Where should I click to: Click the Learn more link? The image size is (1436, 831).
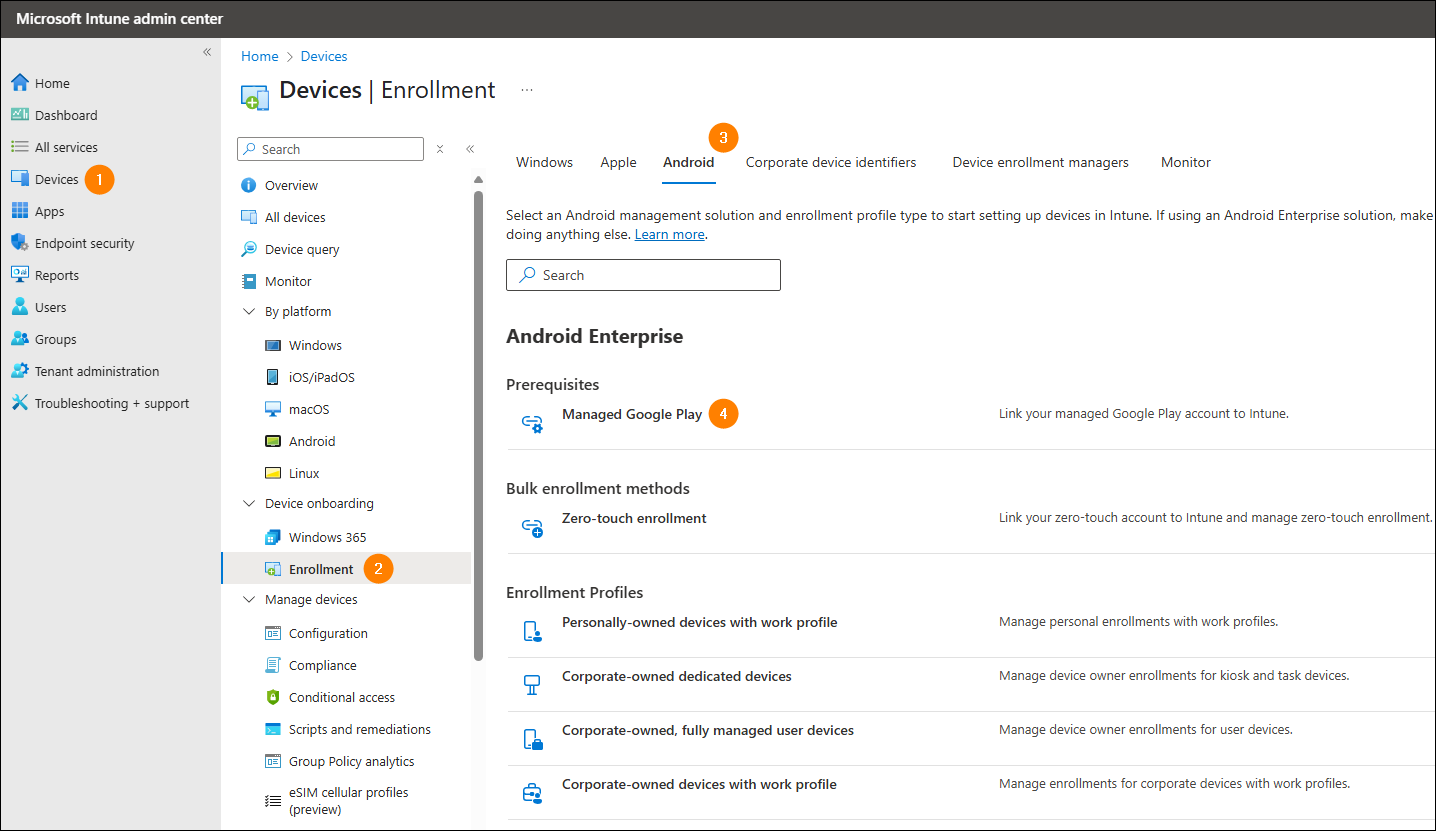point(669,234)
